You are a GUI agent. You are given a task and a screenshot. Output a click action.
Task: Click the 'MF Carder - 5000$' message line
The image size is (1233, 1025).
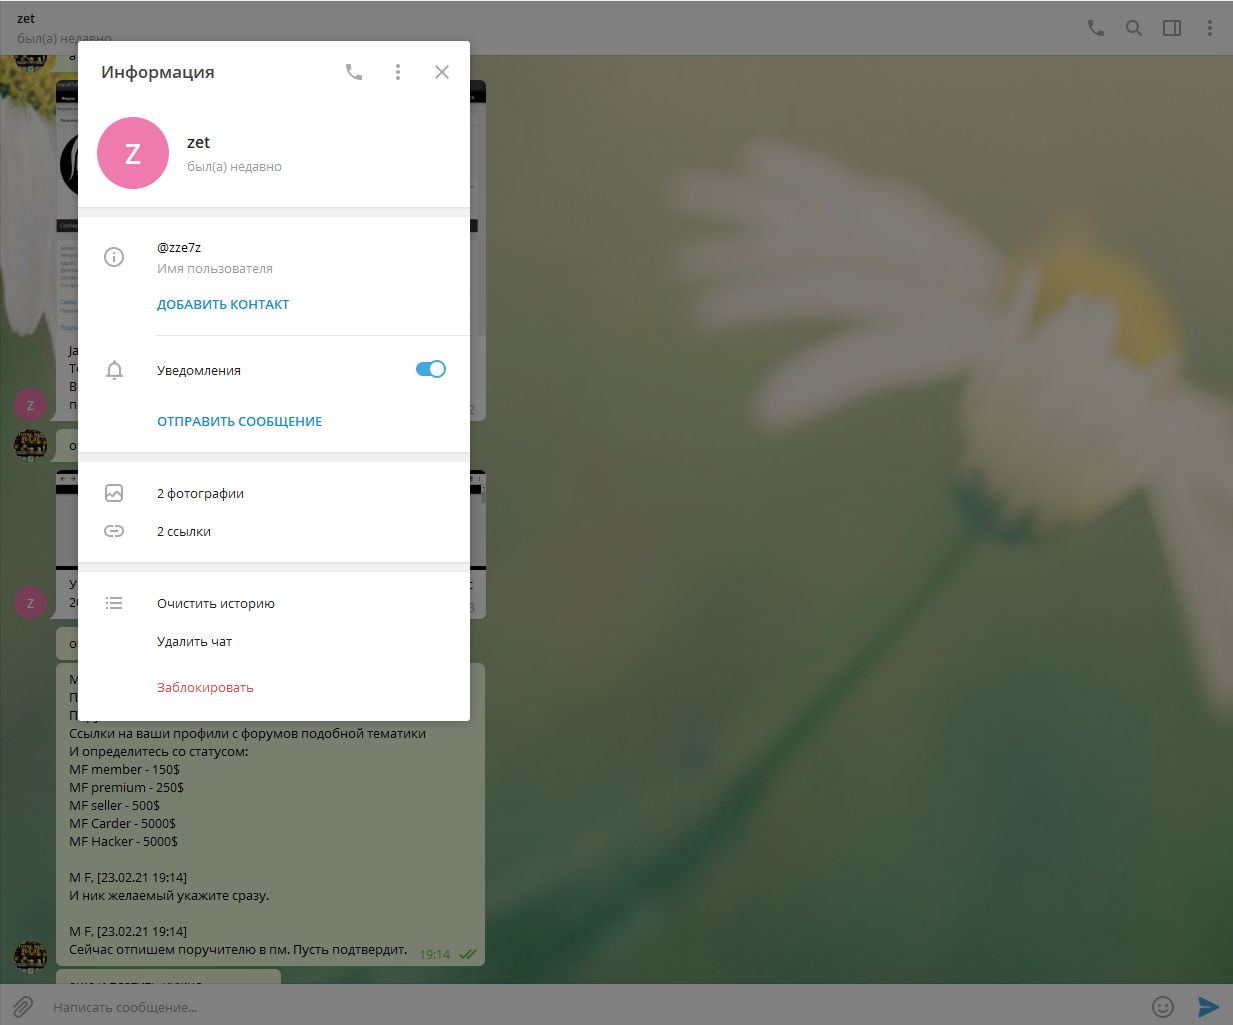click(x=122, y=823)
